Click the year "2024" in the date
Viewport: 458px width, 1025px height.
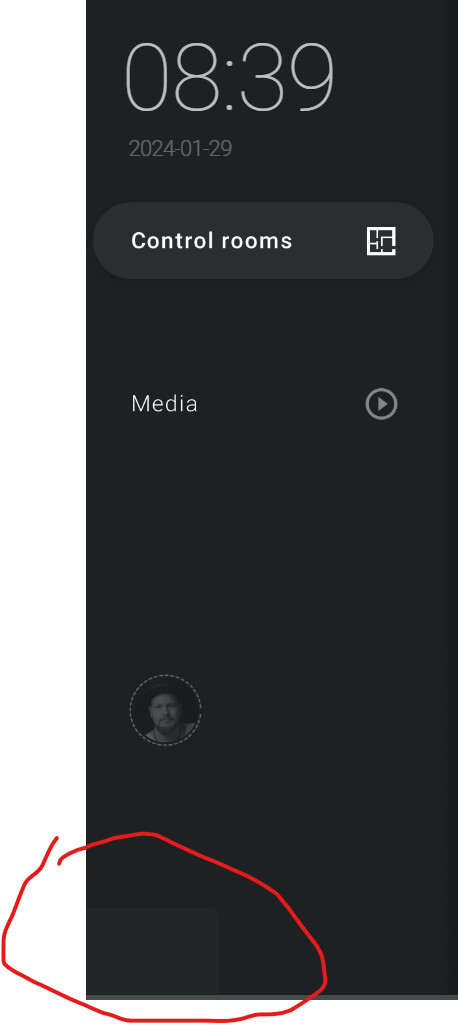[153, 148]
